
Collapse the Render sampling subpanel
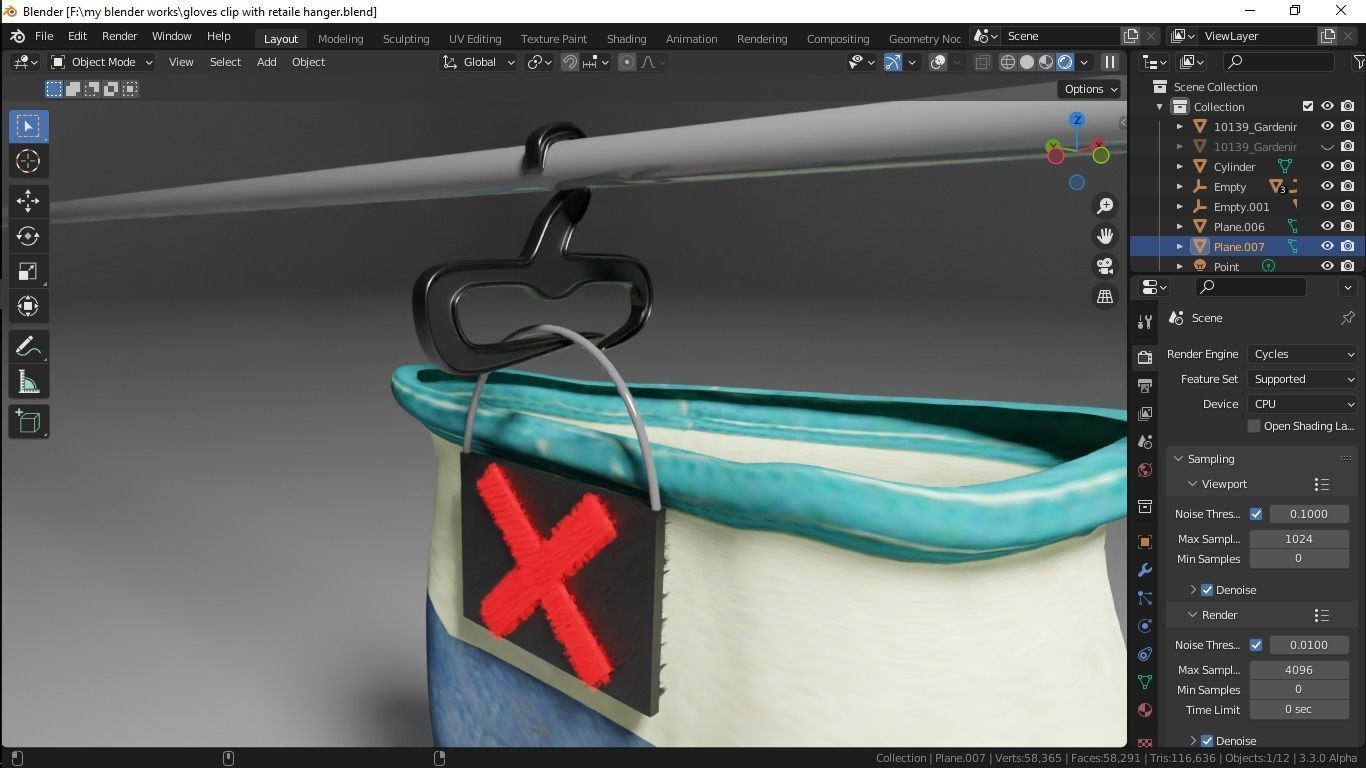[x=1193, y=615]
